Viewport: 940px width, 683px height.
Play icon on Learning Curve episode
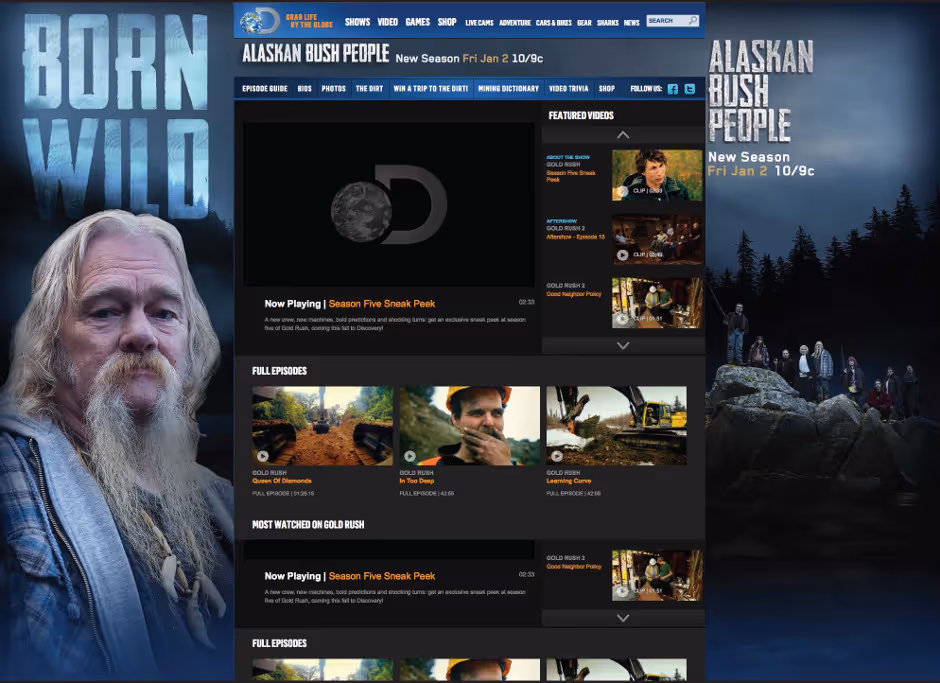[556, 456]
